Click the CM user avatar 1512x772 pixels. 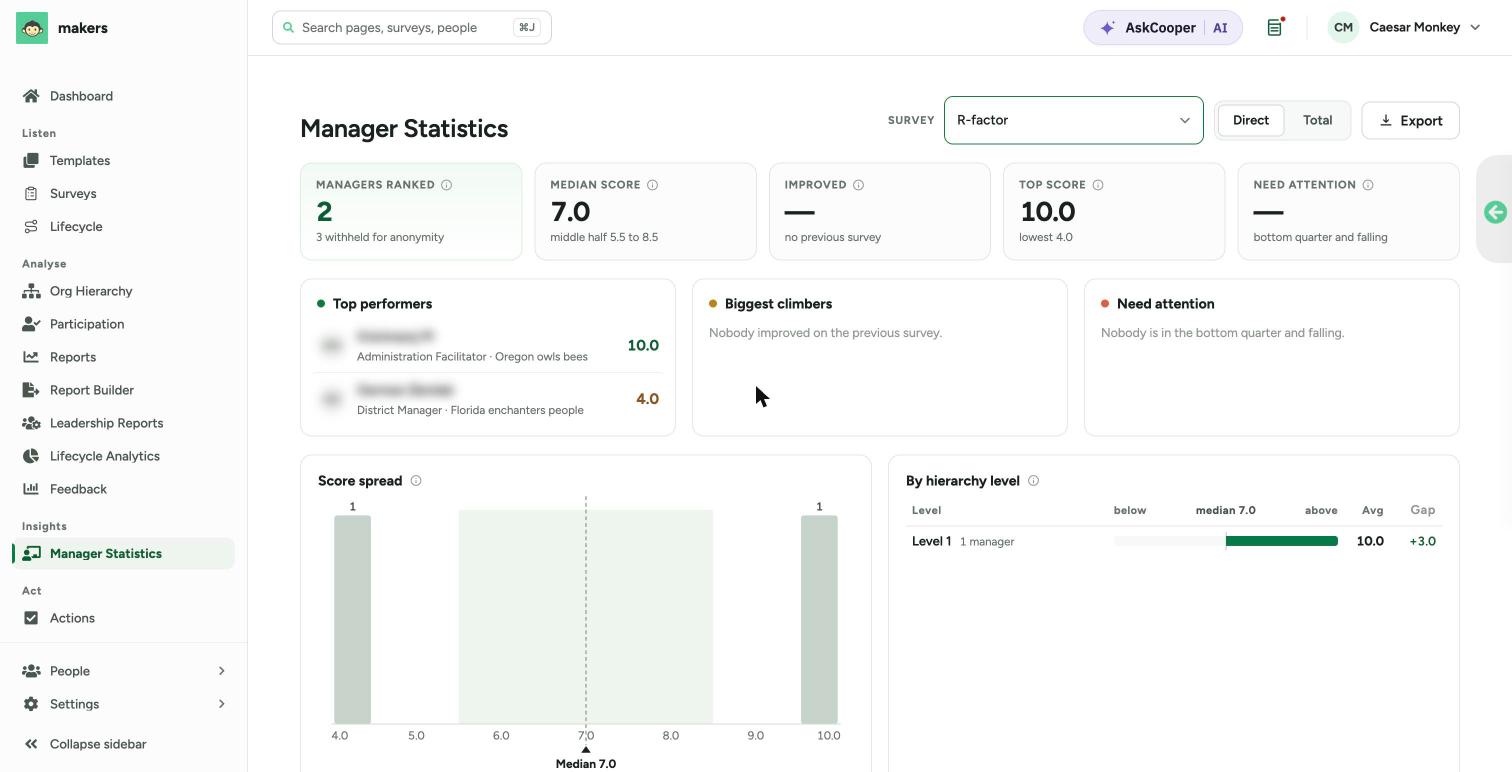pos(1343,28)
